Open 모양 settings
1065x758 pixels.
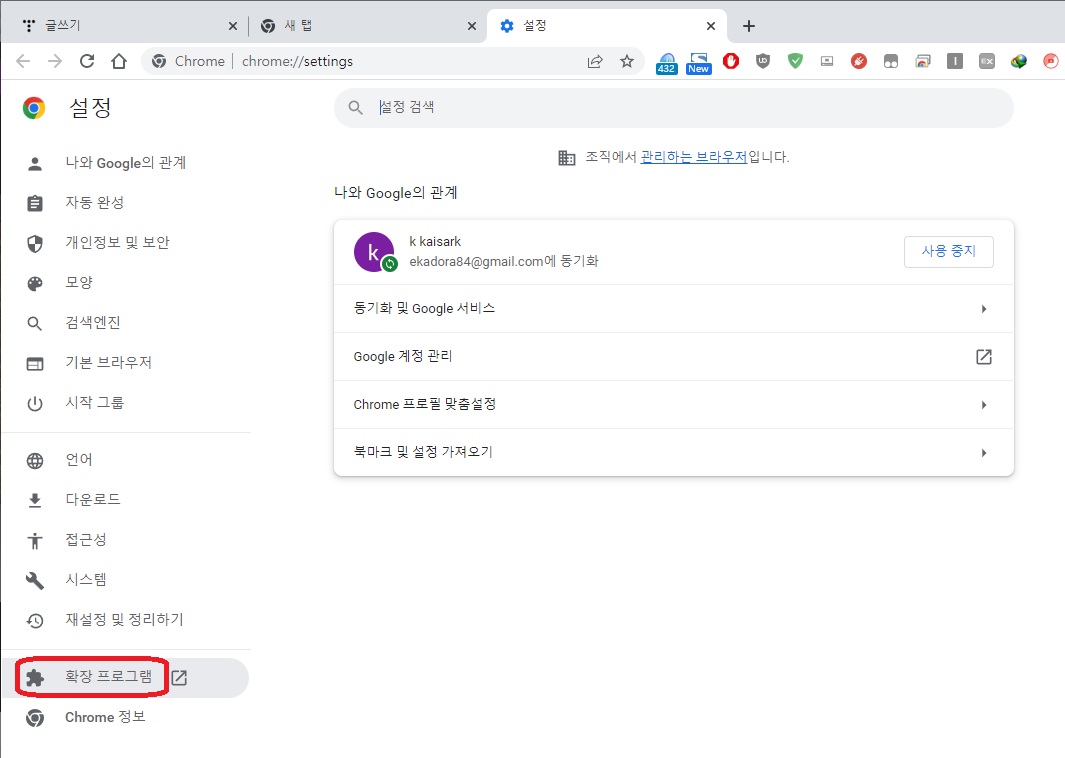click(x=126, y=283)
